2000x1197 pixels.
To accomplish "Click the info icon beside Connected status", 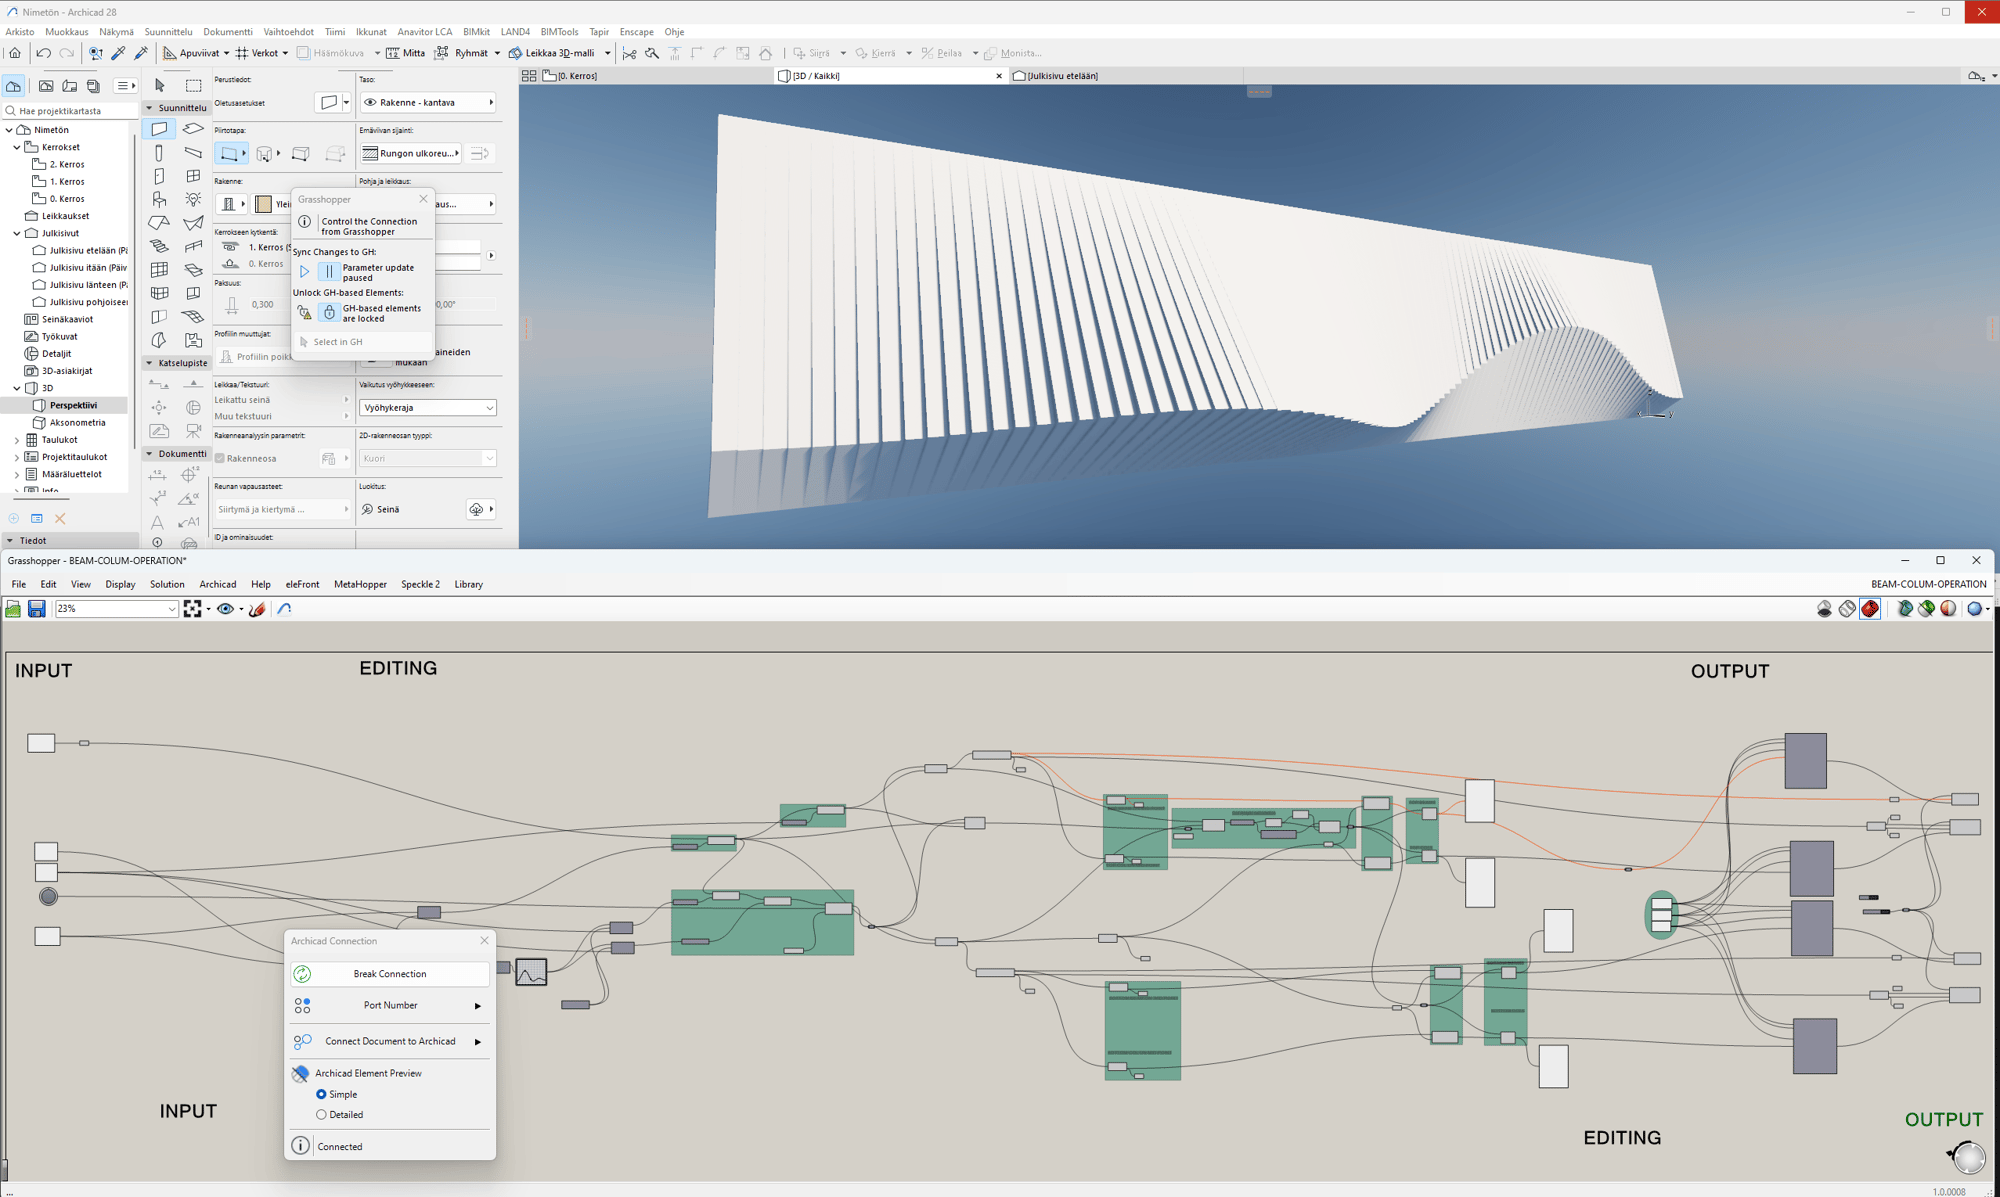I will pyautogui.click(x=301, y=1146).
